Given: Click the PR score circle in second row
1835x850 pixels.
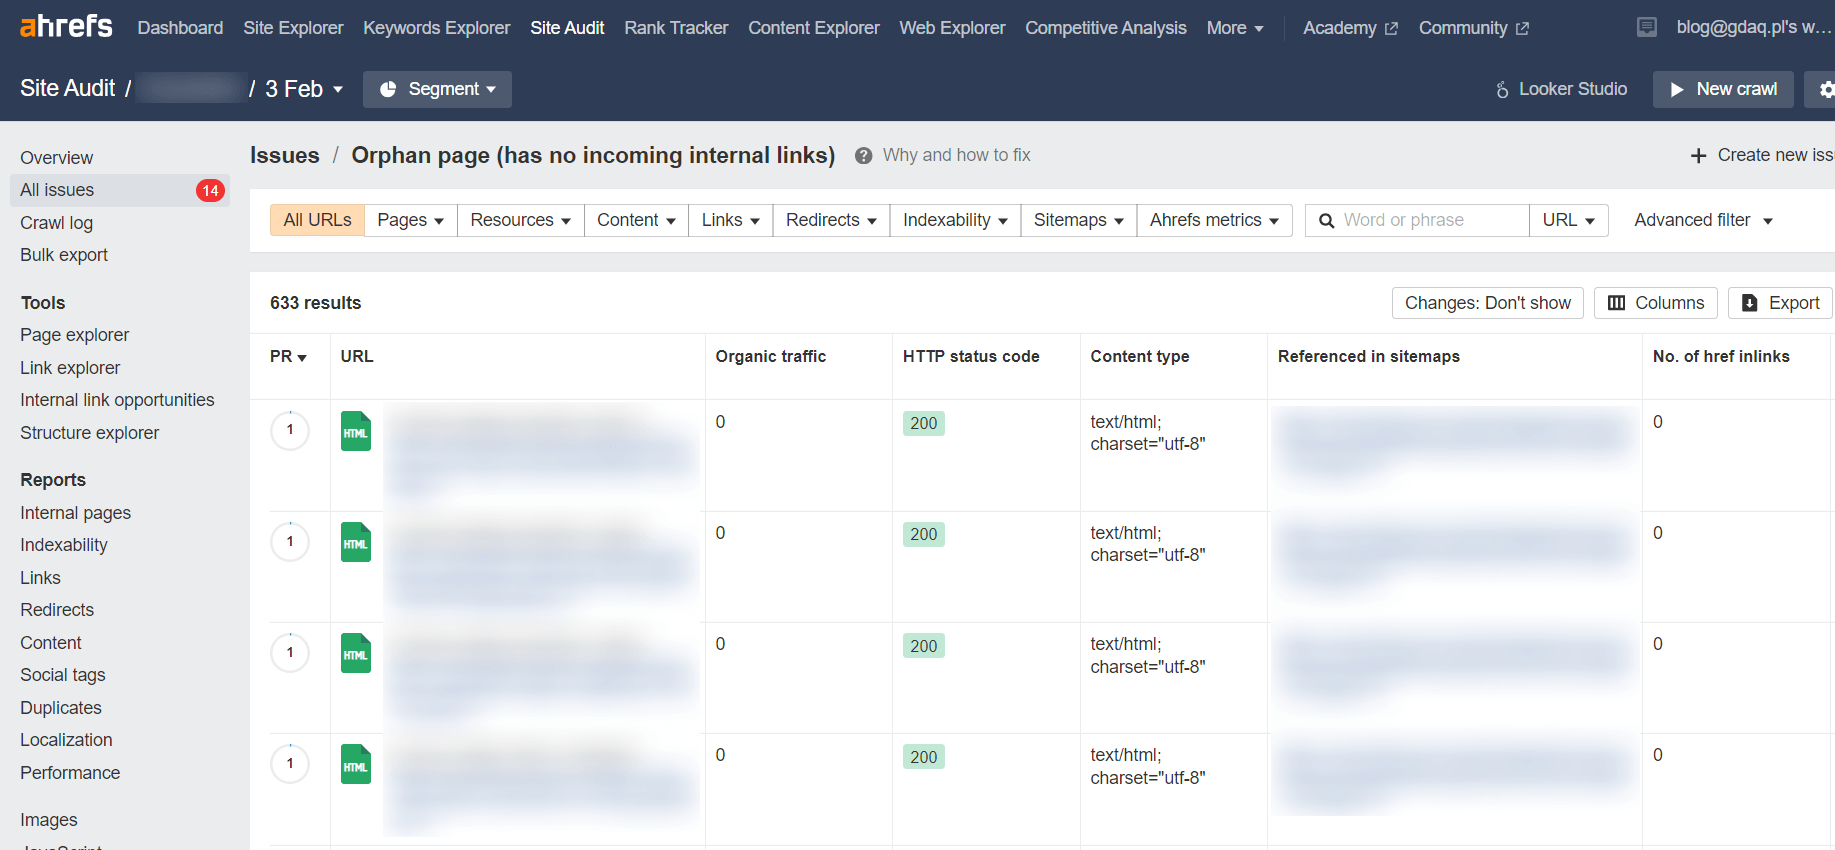Looking at the screenshot, I should click(x=290, y=542).
